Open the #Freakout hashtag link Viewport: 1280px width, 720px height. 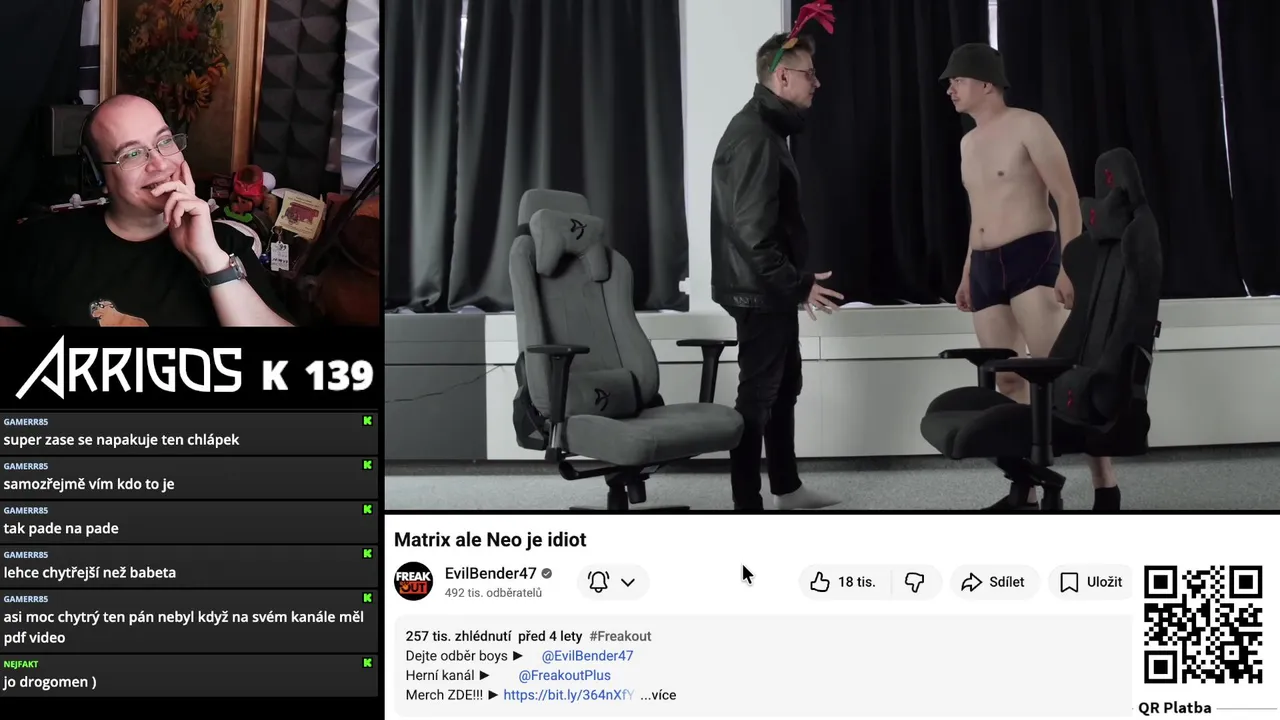[x=620, y=636]
